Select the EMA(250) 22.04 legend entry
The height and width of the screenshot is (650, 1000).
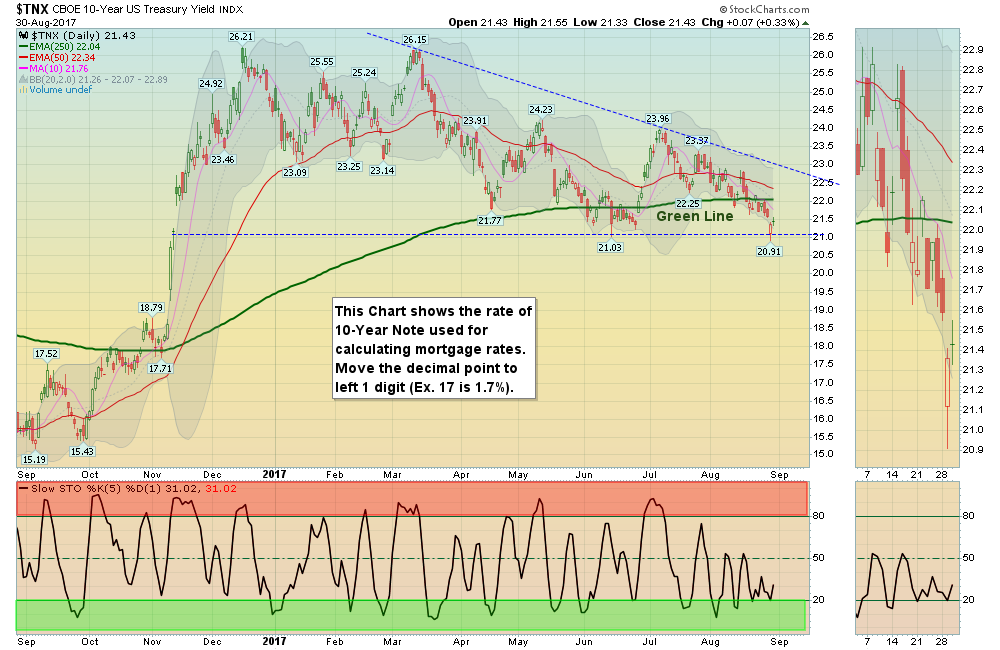(x=64, y=47)
